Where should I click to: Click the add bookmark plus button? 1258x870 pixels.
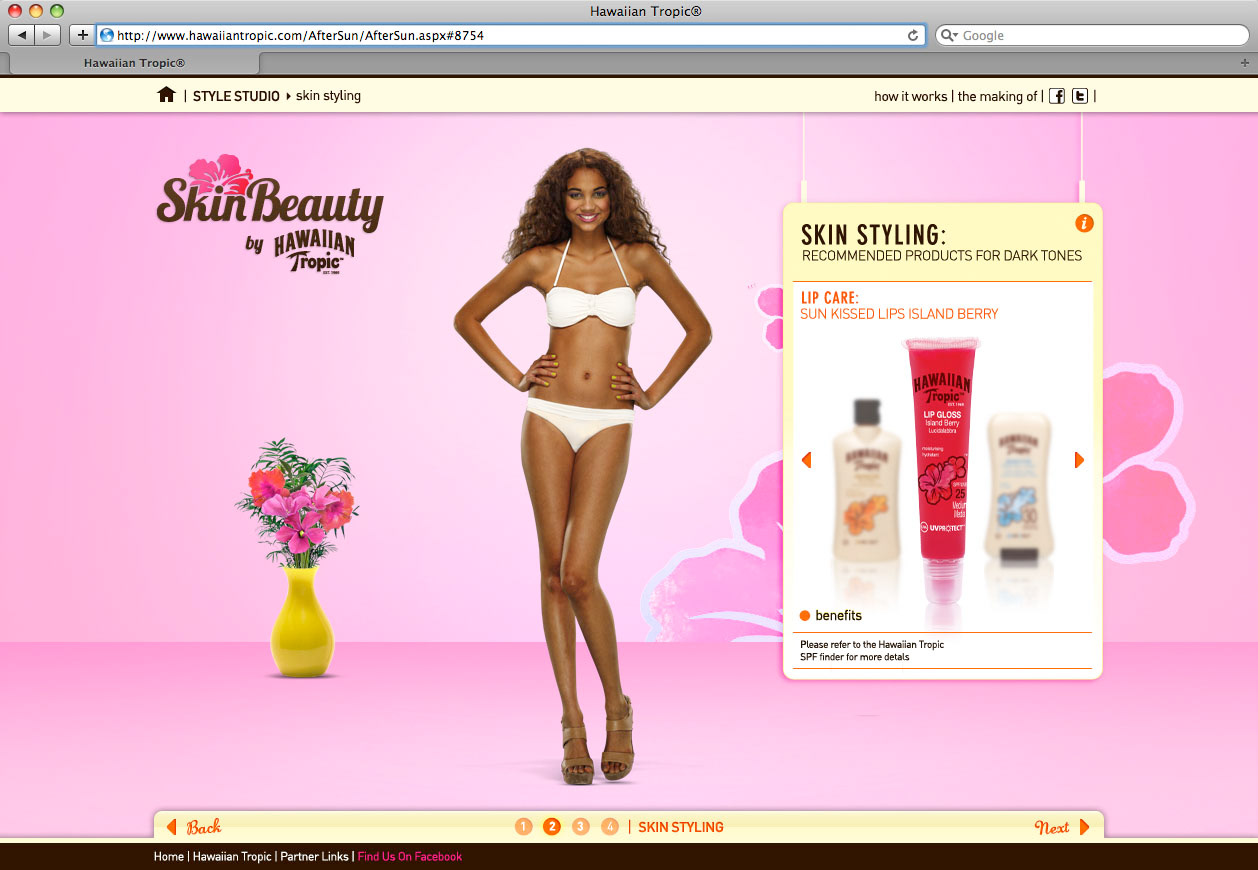point(82,35)
